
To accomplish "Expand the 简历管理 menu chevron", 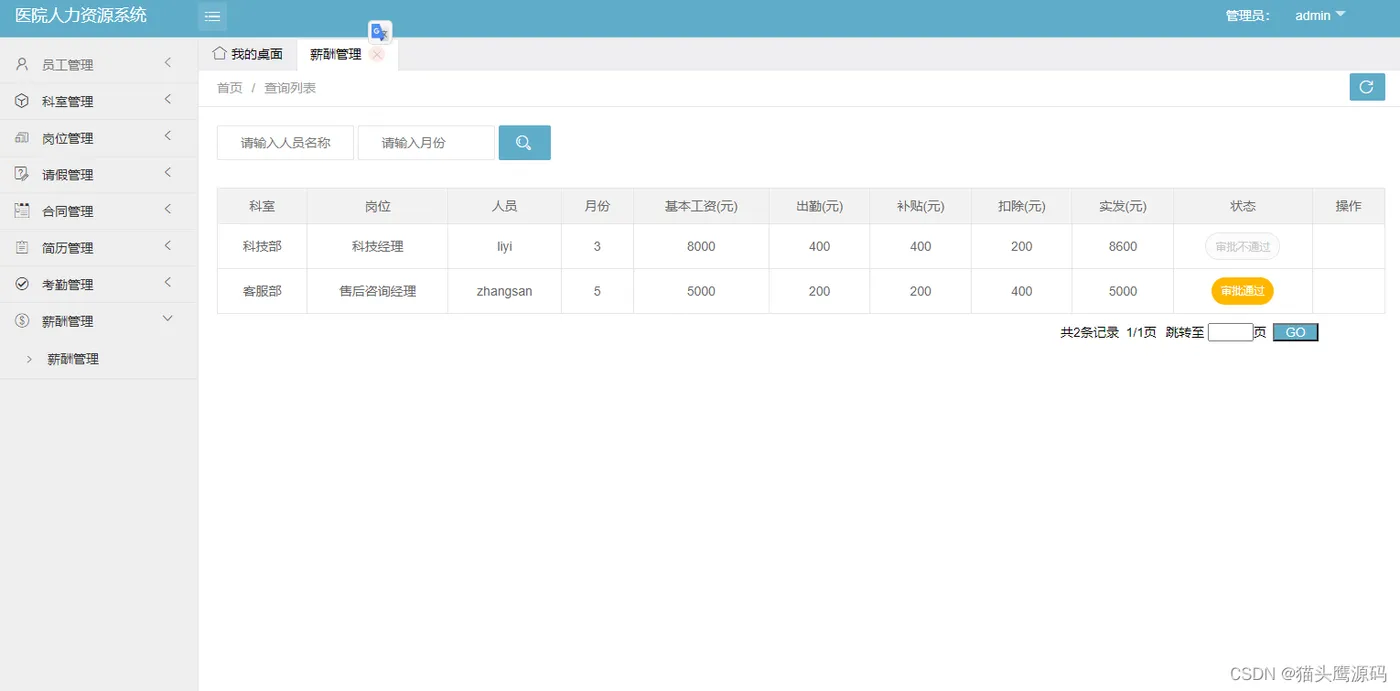I will pyautogui.click(x=168, y=245).
